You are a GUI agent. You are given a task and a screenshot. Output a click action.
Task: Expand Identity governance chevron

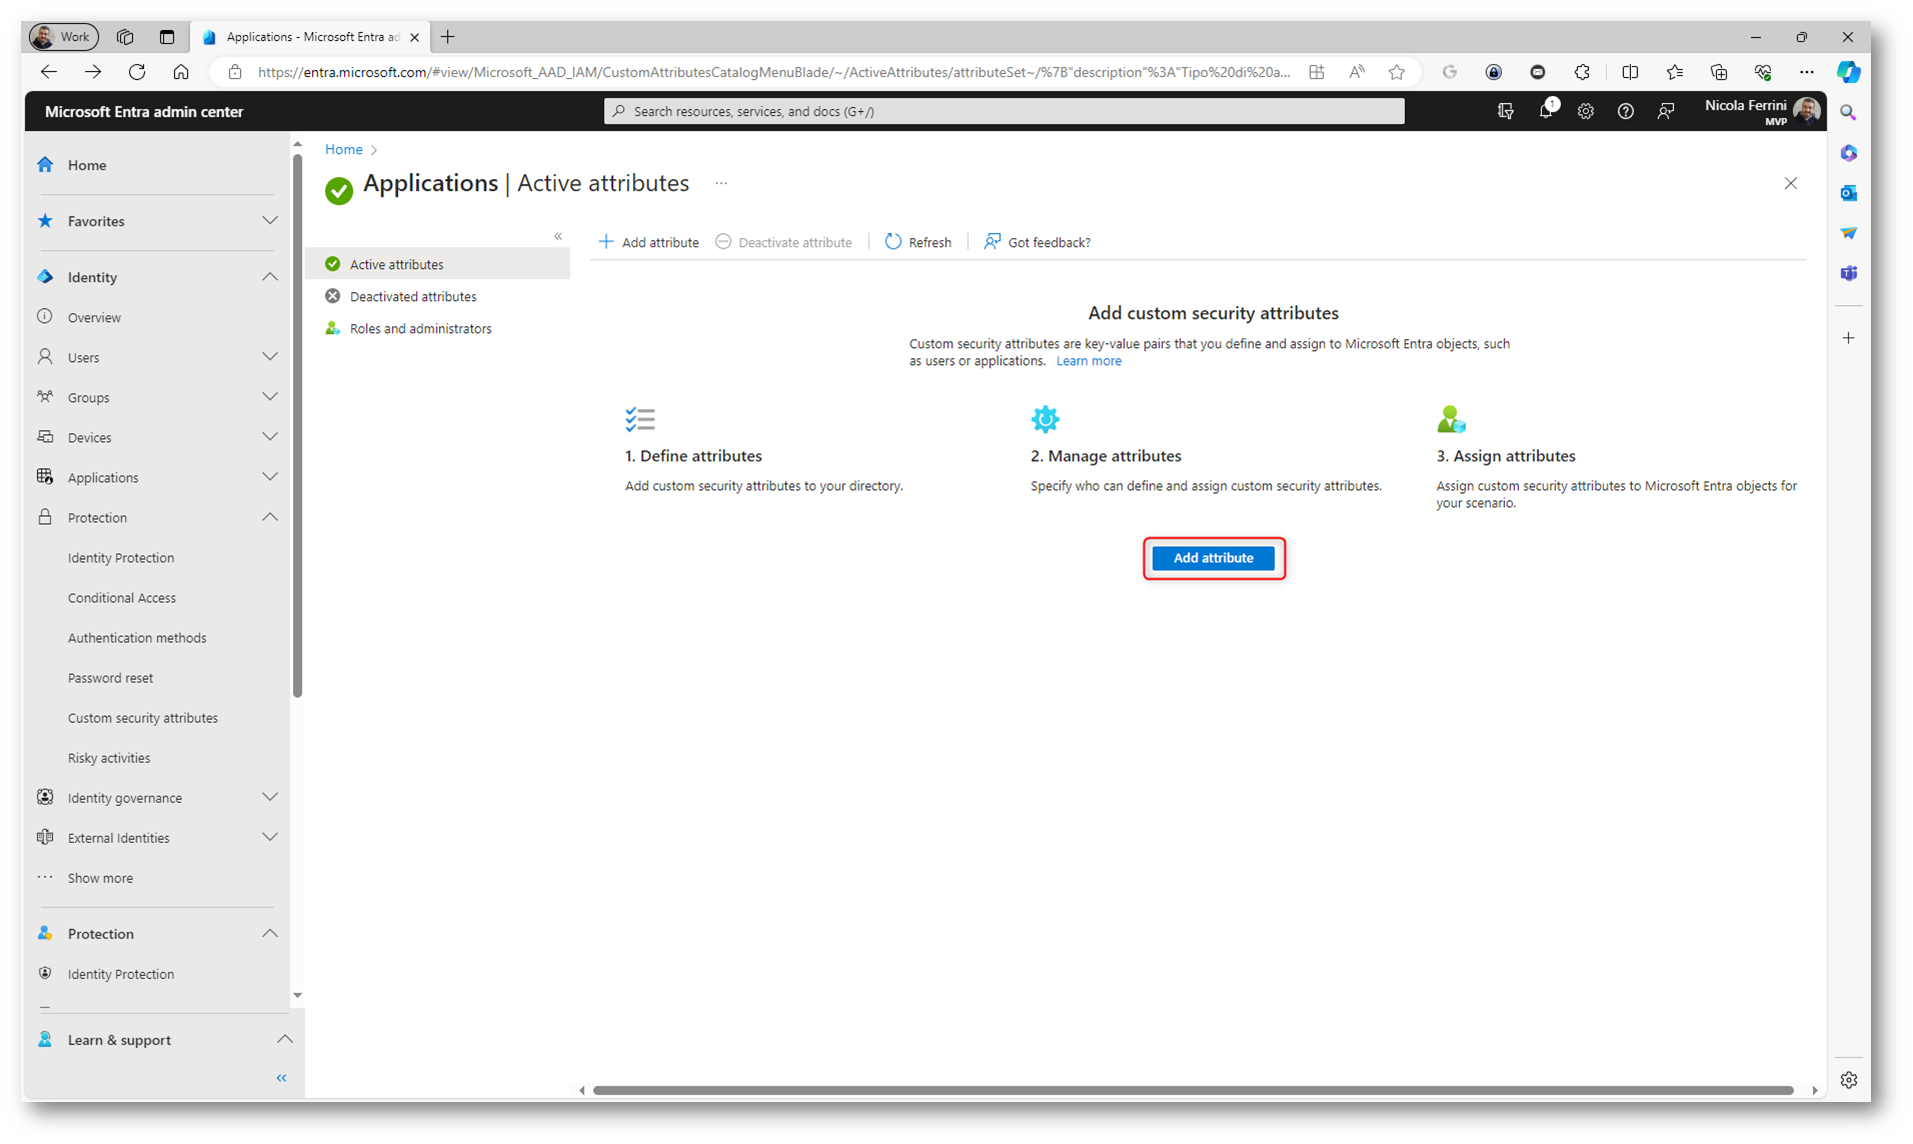(269, 798)
